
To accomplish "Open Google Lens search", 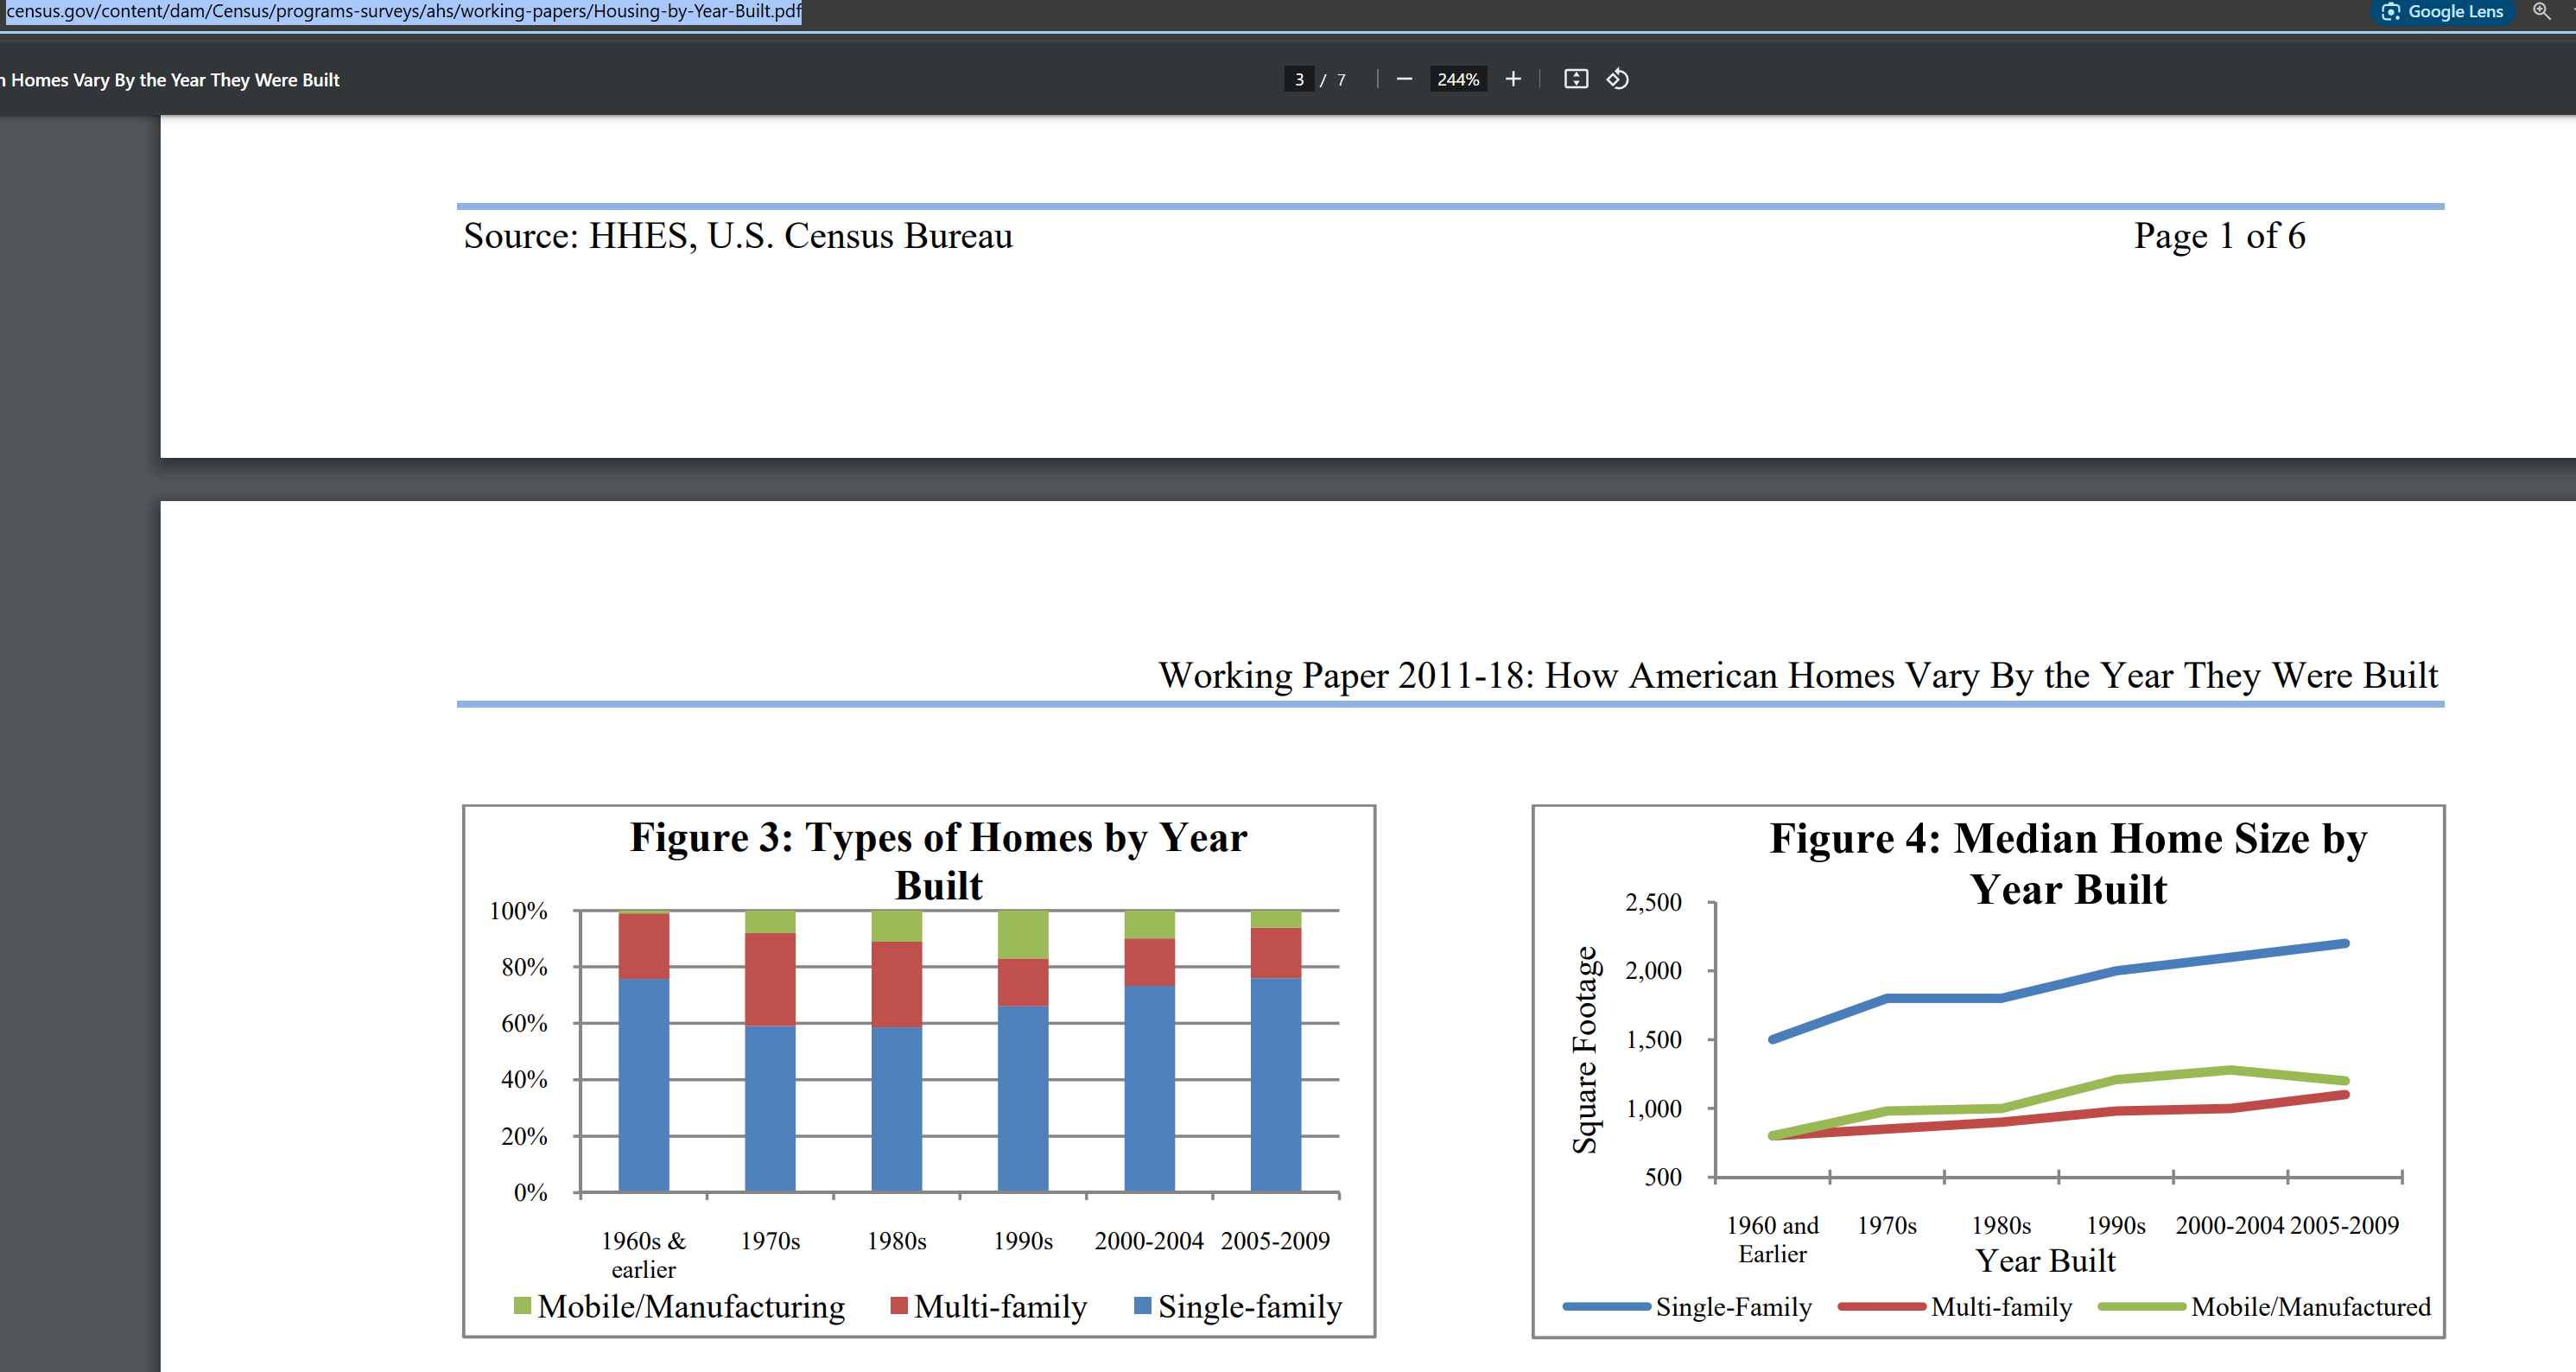I will click(x=2443, y=11).
